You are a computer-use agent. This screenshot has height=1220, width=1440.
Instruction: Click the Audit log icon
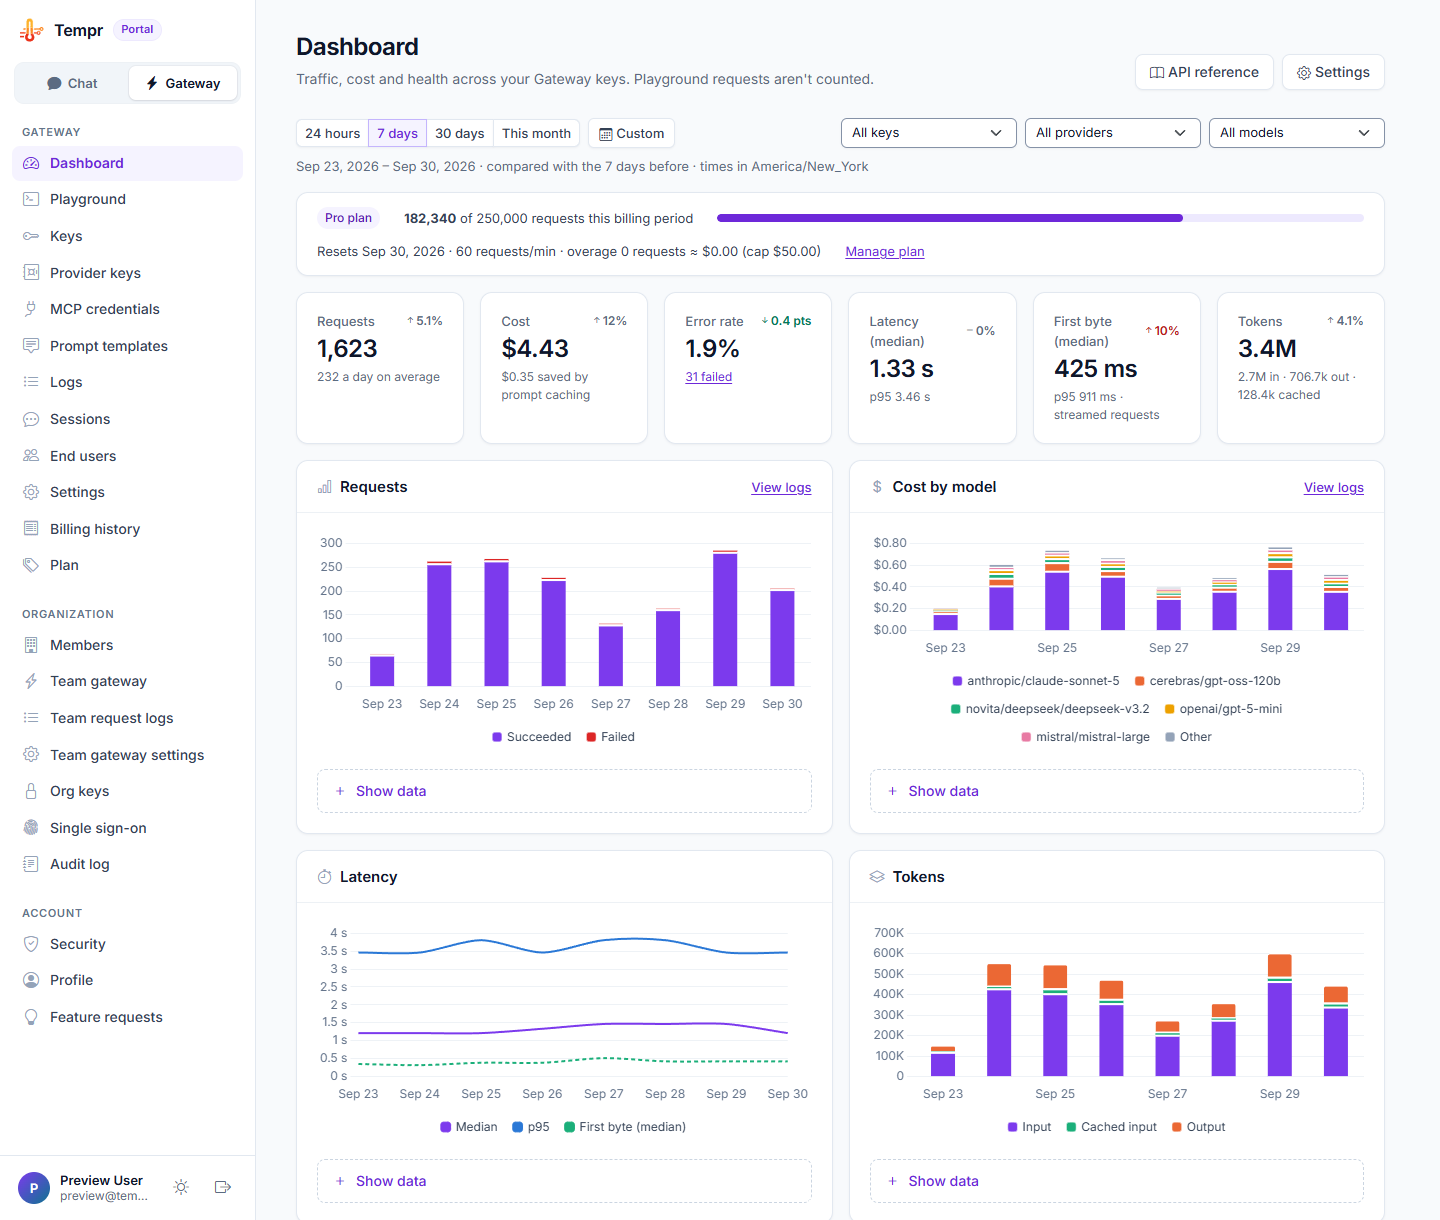31,864
